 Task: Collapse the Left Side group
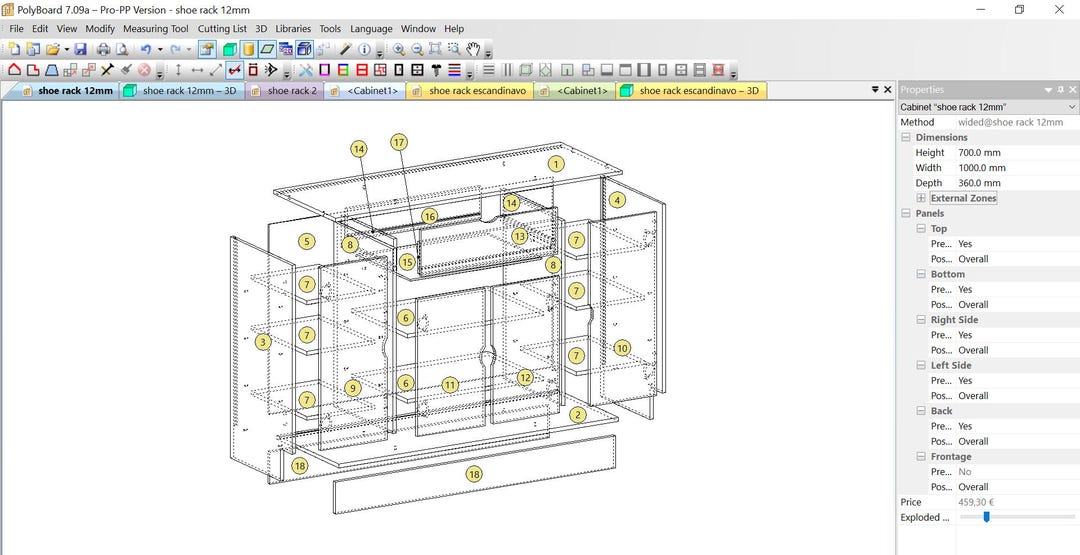(x=921, y=366)
